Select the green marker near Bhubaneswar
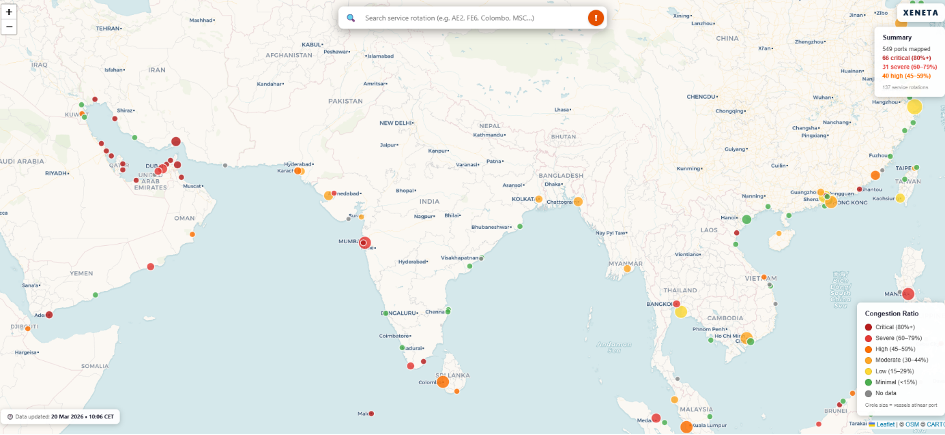 (x=520, y=227)
